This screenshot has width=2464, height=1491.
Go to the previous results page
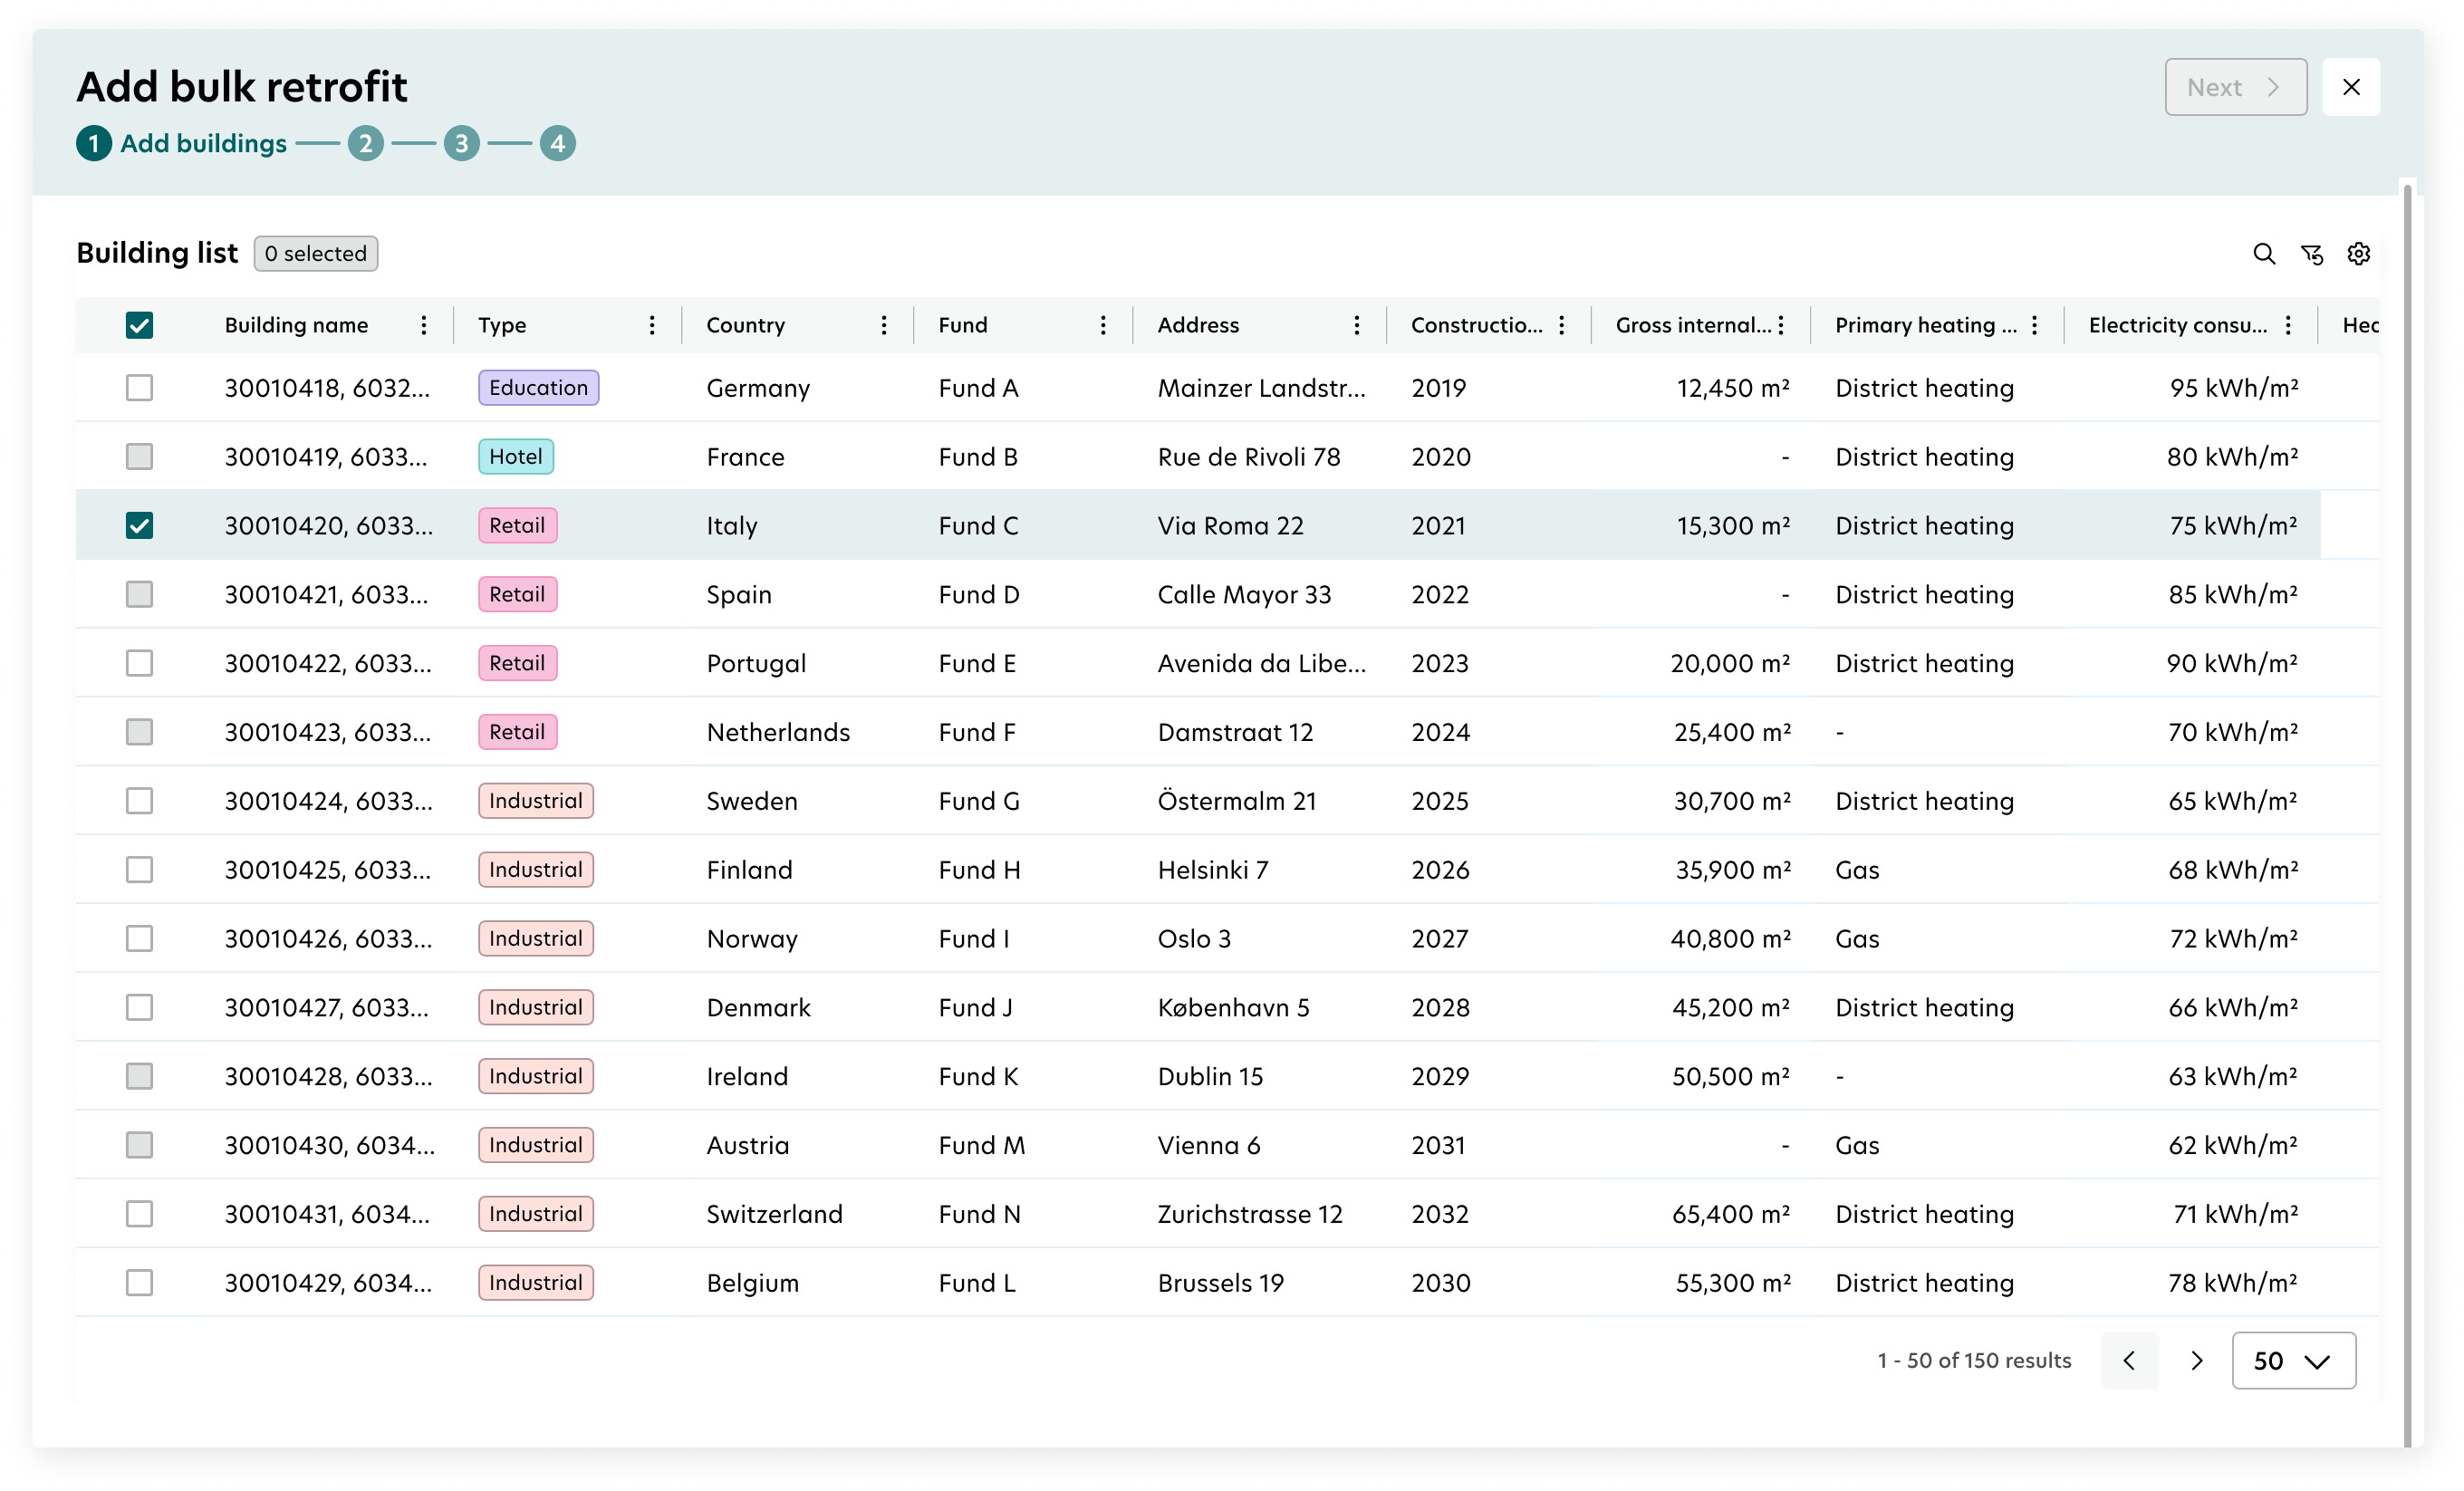click(x=2129, y=1360)
